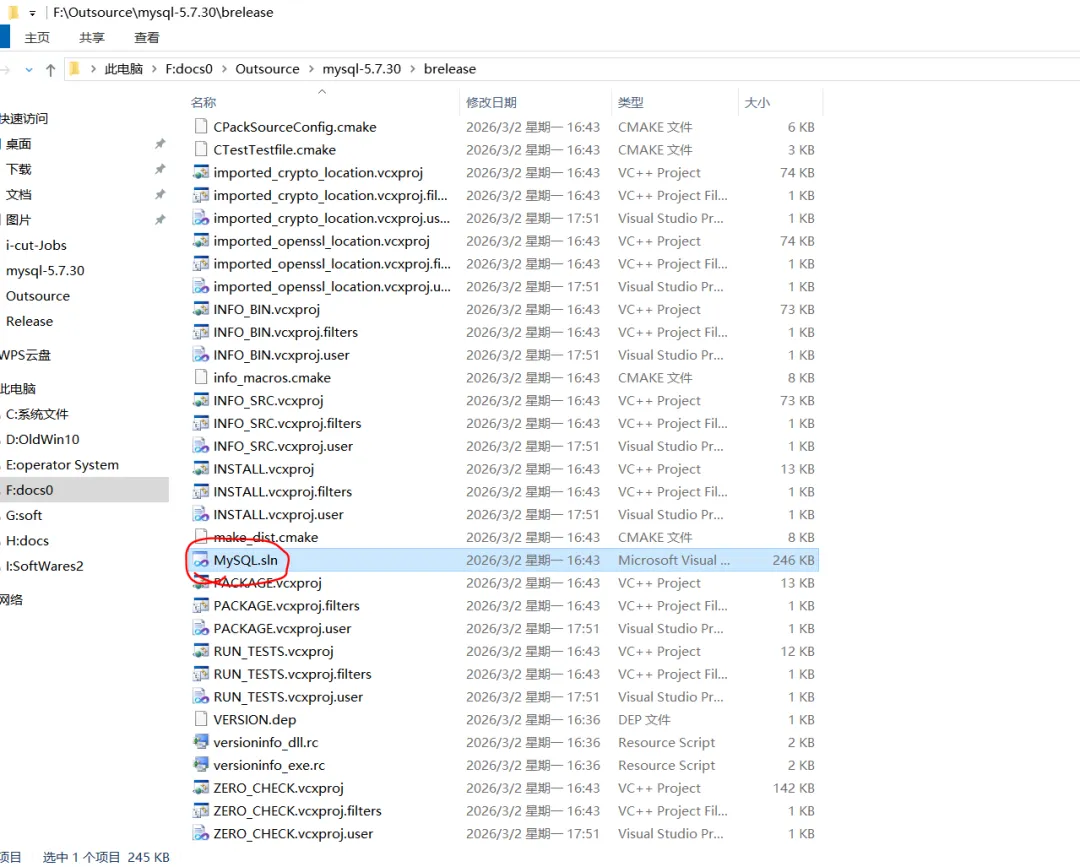The height and width of the screenshot is (867, 1080).
Task: Select 图片 in quick access
Action: pos(19,220)
